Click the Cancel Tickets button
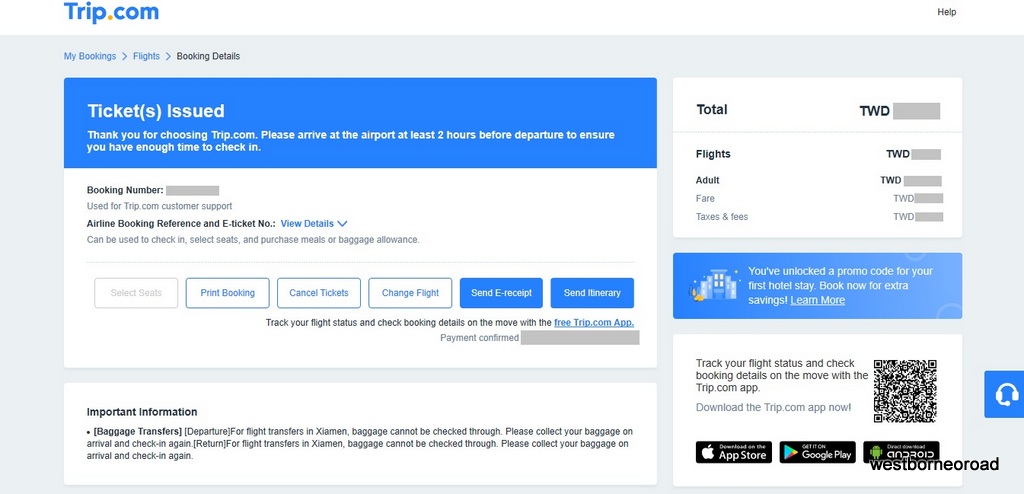Screen dimensions: 1024x494 [319, 293]
